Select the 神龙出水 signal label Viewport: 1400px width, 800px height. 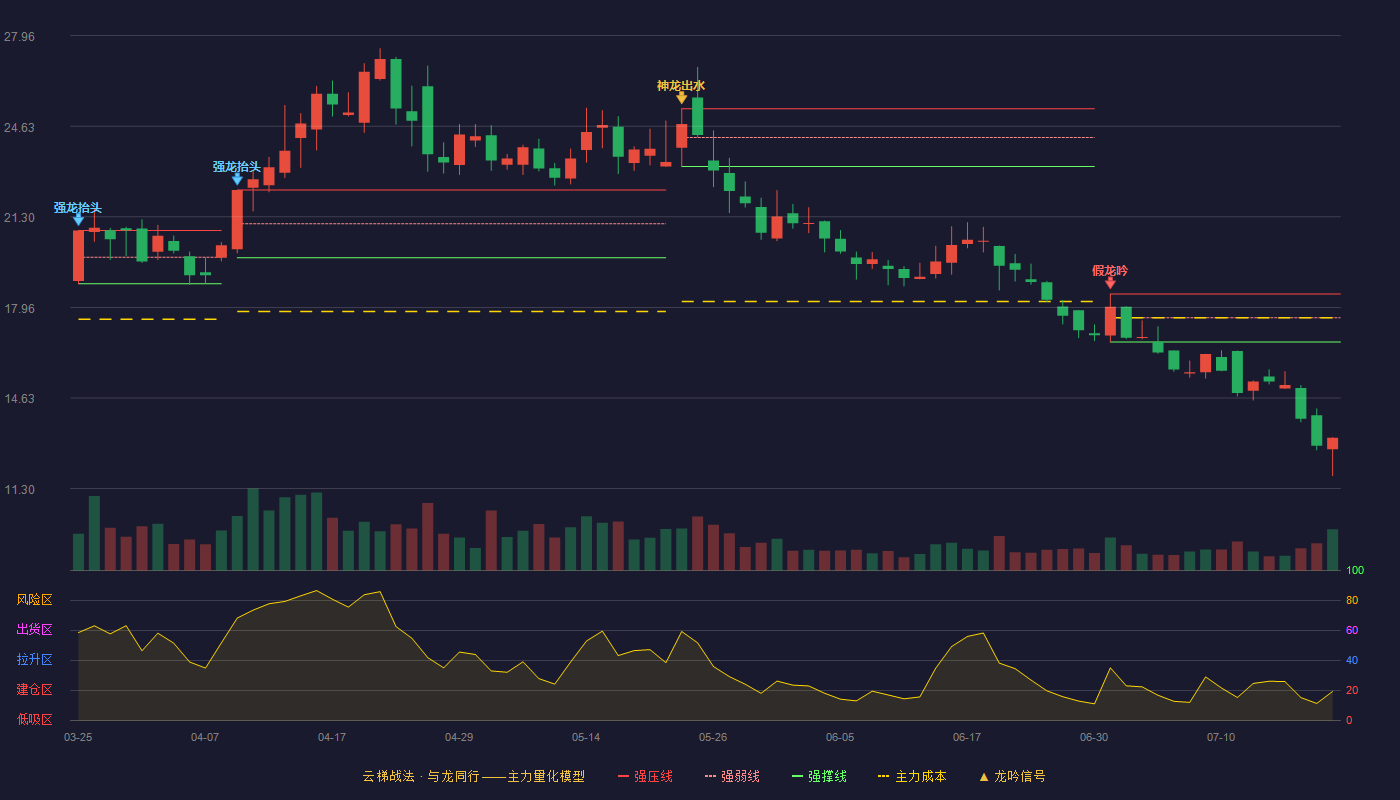[681, 85]
